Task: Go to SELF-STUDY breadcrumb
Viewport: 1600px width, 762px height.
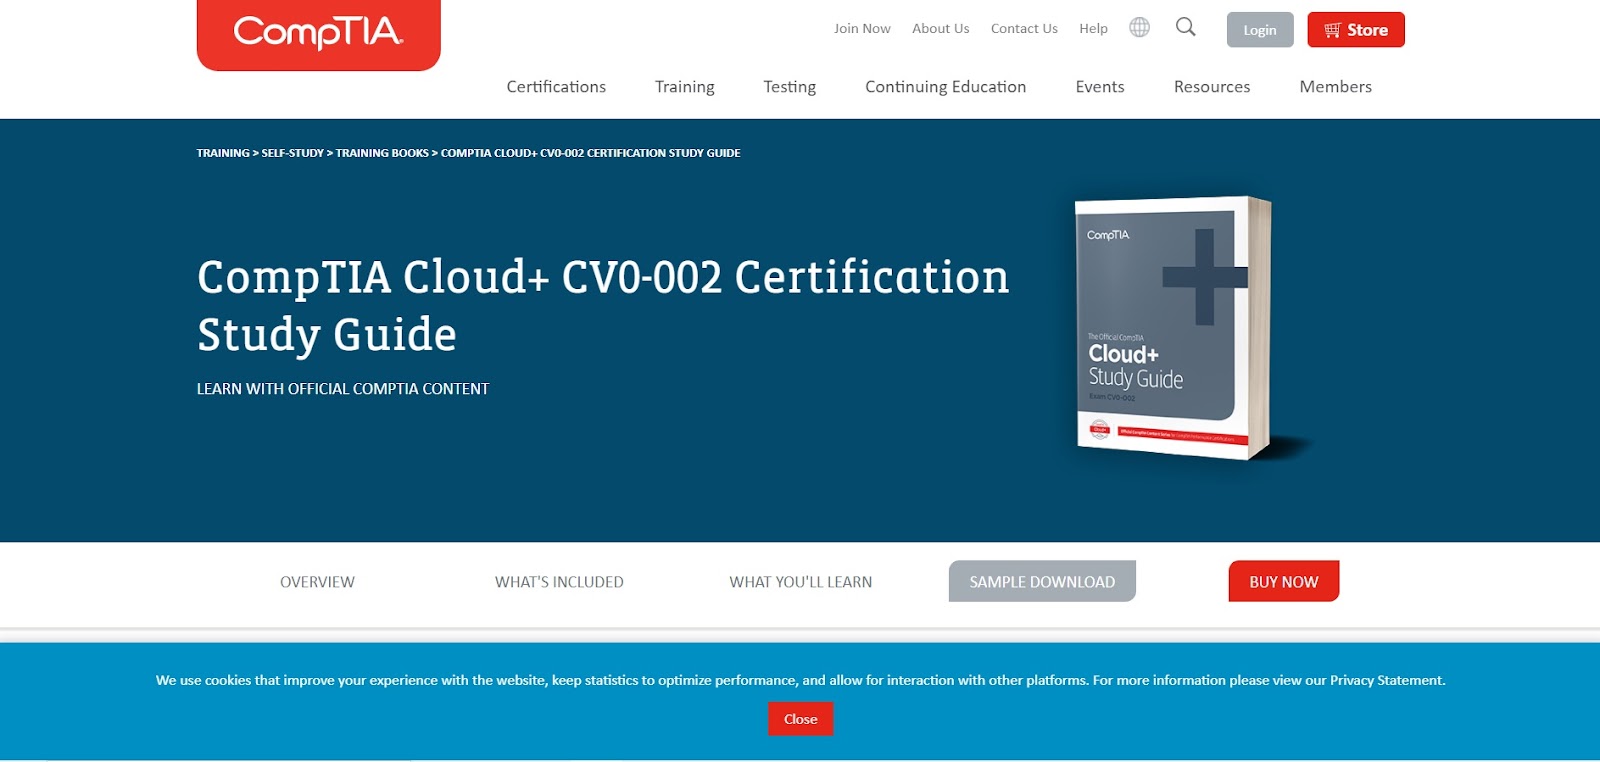Action: pyautogui.click(x=293, y=153)
